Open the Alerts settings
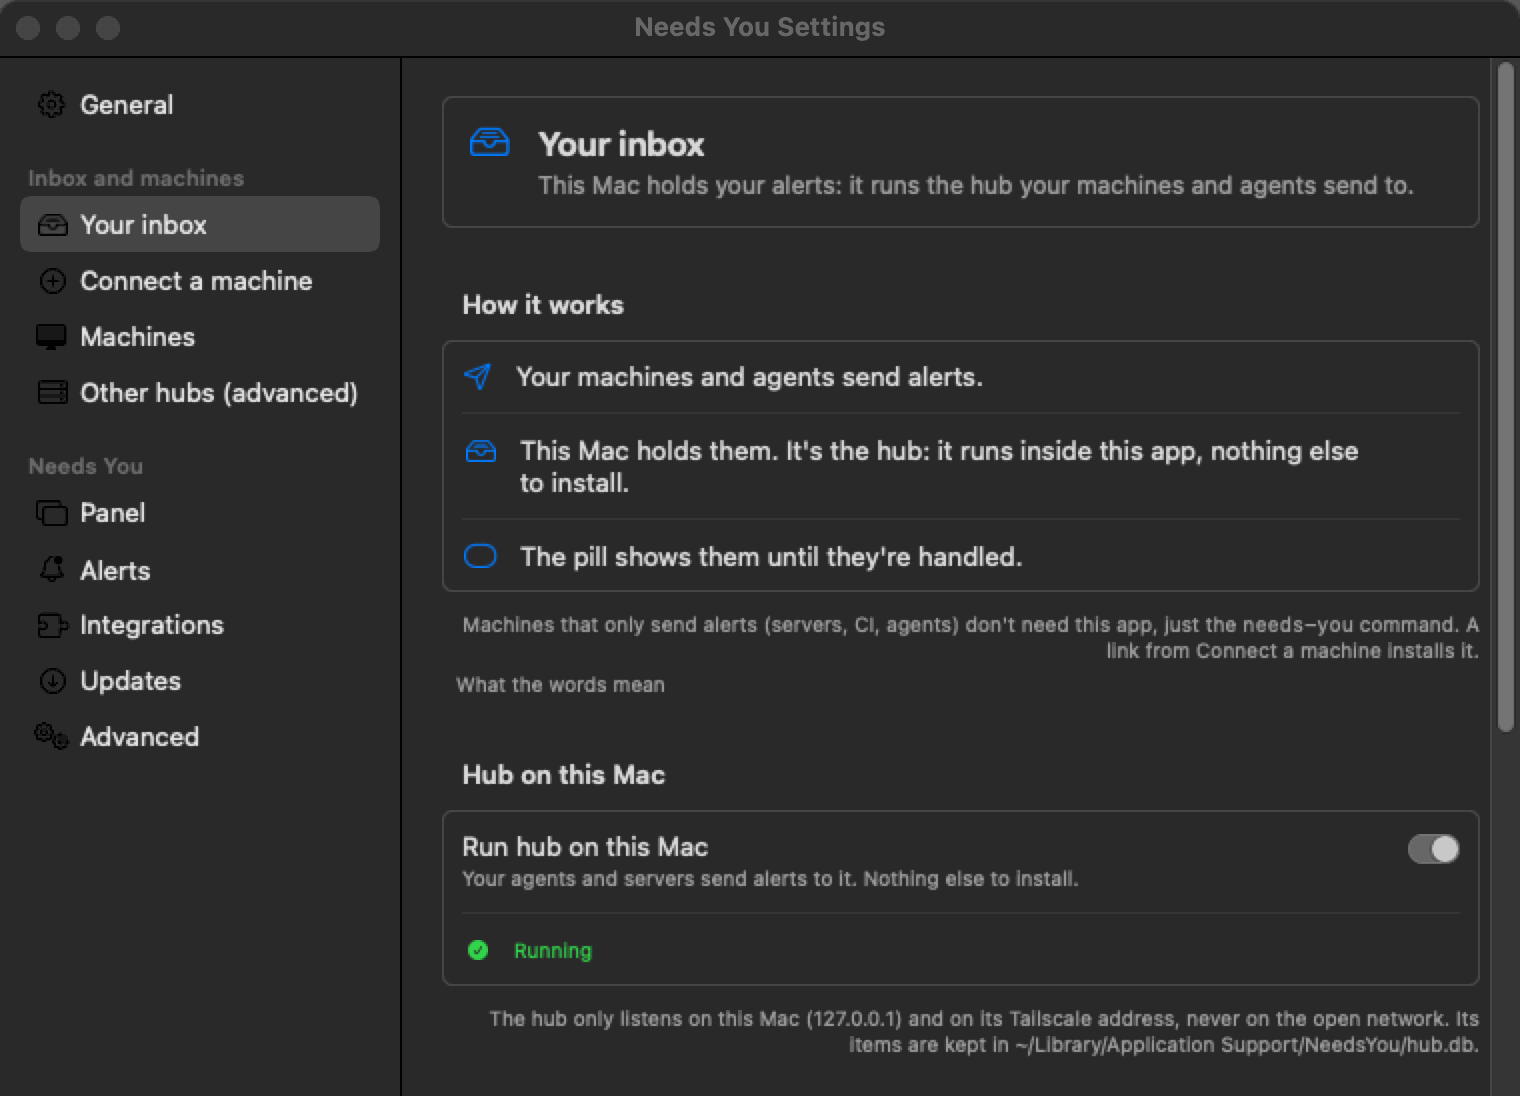Image resolution: width=1520 pixels, height=1096 pixels. click(200, 570)
